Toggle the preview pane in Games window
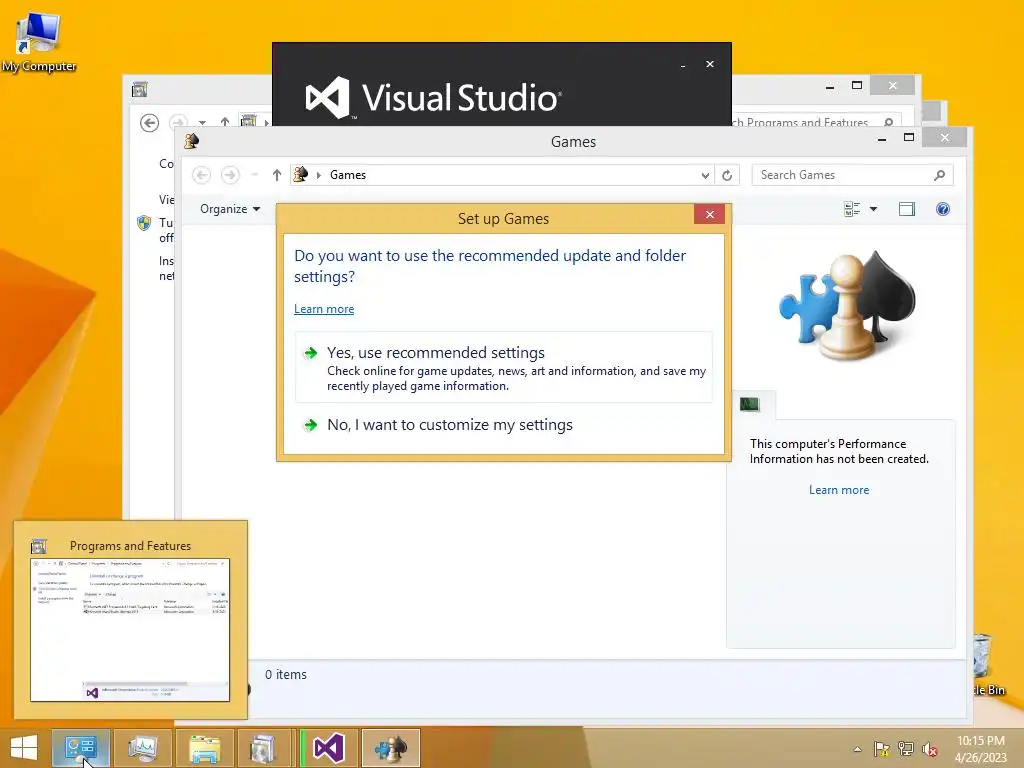1024x768 pixels. click(x=906, y=209)
